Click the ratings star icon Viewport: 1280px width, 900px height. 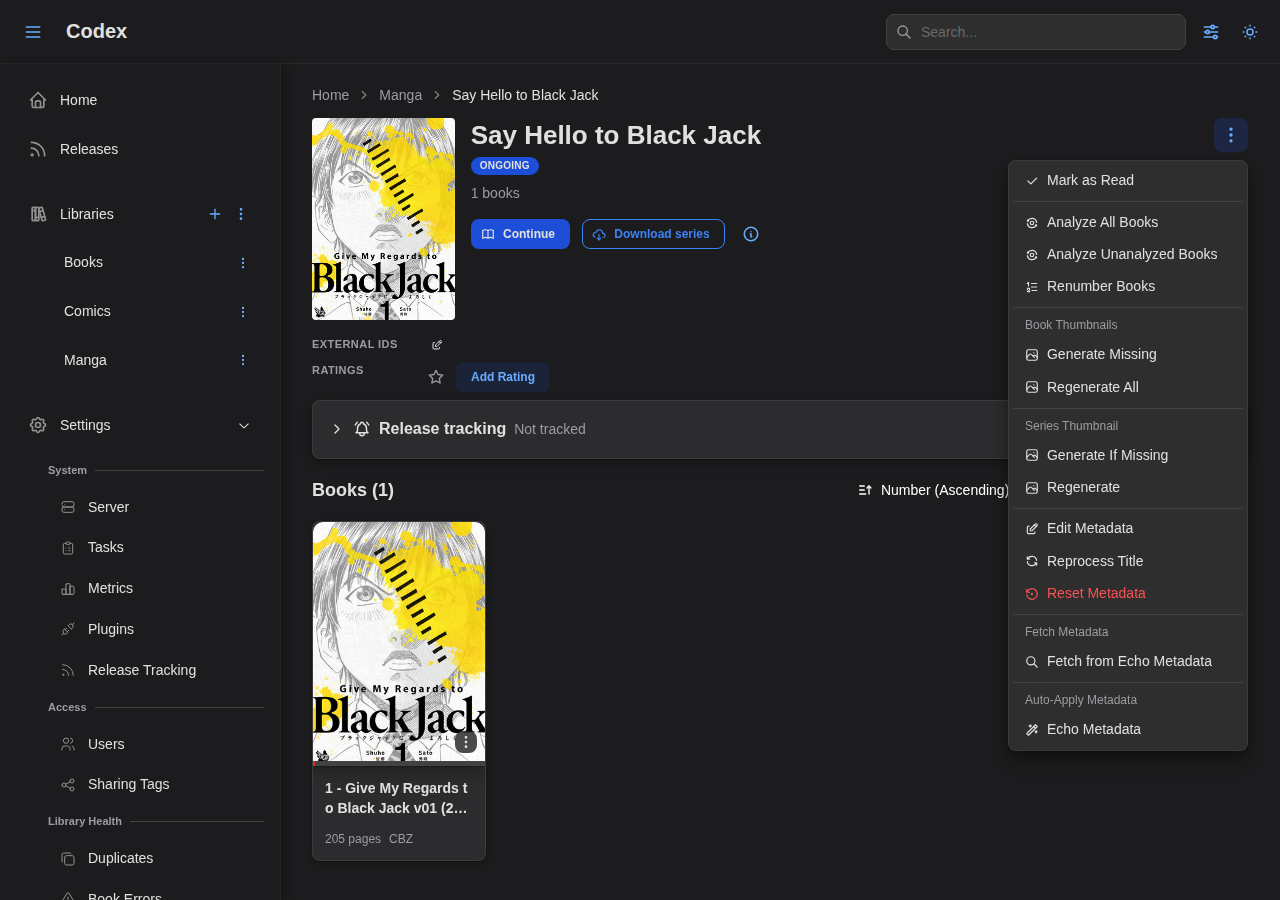(x=436, y=377)
